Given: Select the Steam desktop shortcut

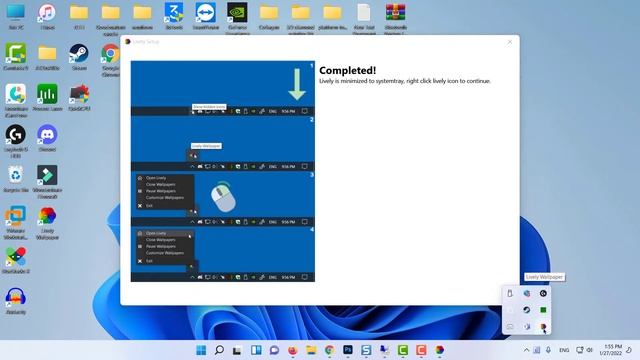Looking at the screenshot, I should click(79, 57).
